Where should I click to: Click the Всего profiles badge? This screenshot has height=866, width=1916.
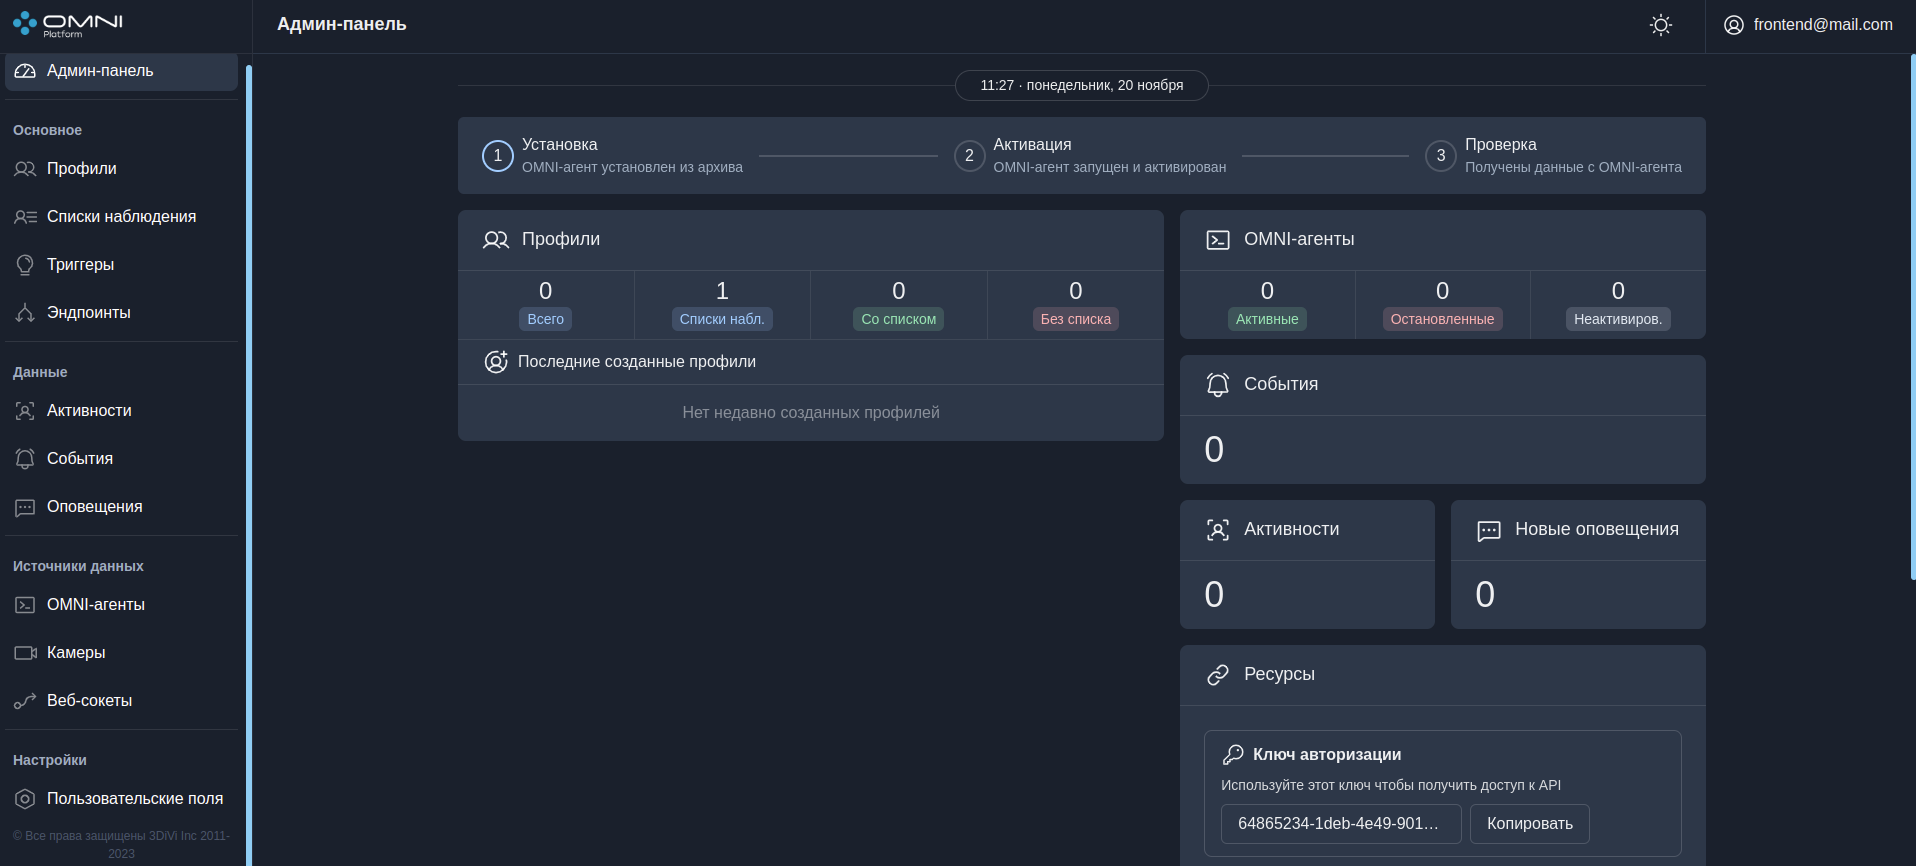pyautogui.click(x=546, y=319)
